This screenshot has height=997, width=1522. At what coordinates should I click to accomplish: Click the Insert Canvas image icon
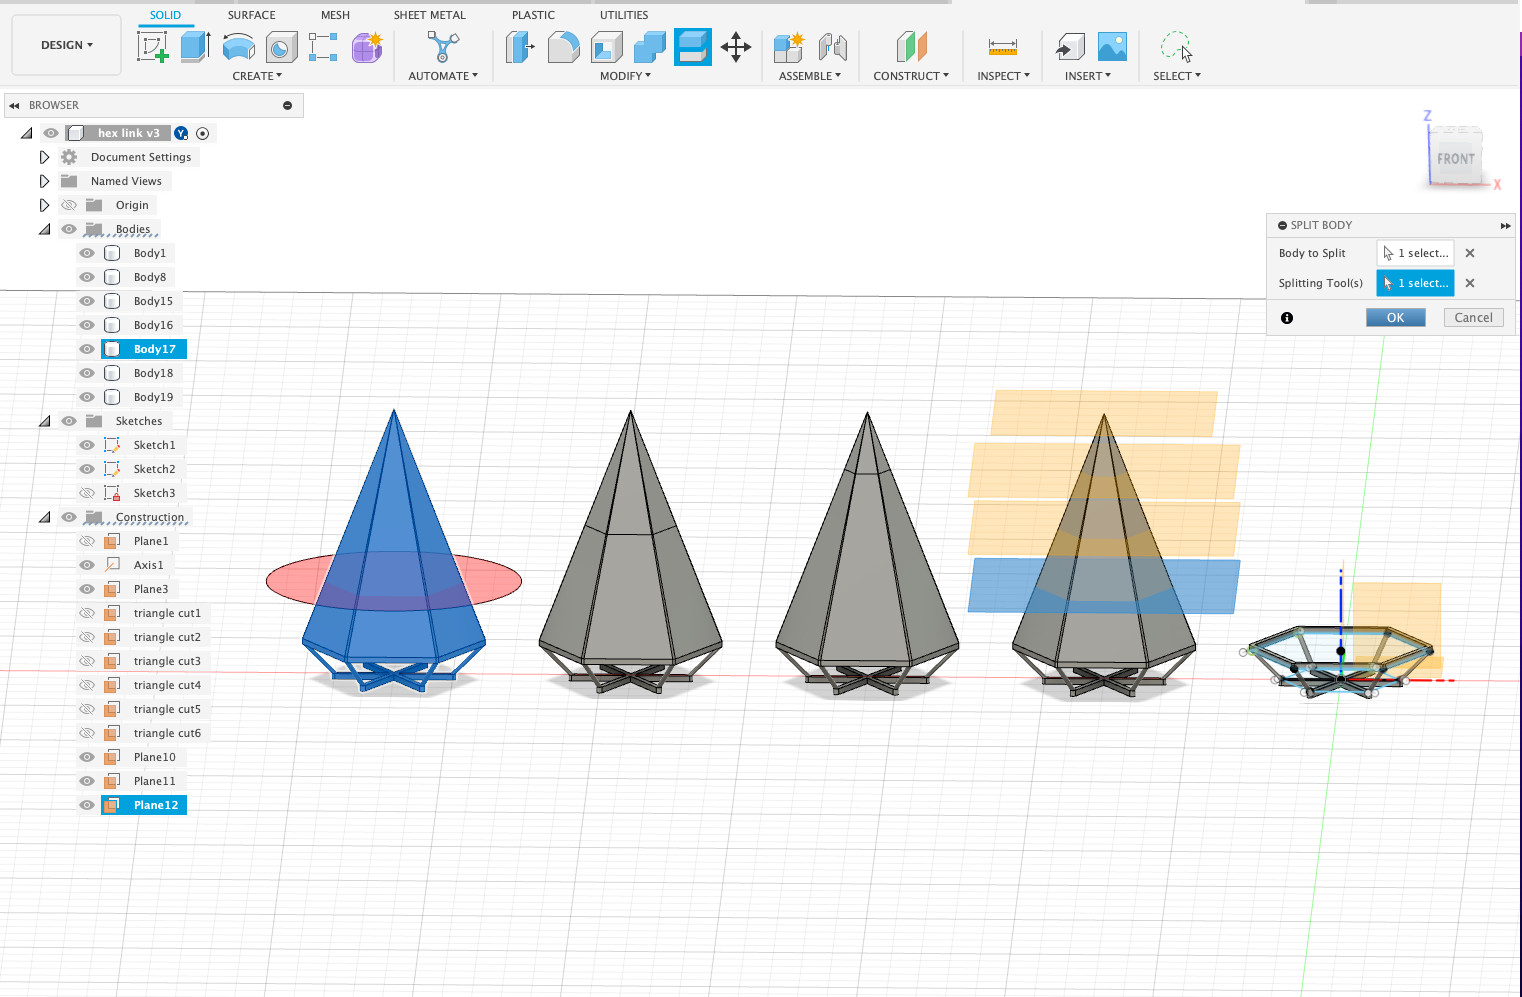pyautogui.click(x=1112, y=47)
